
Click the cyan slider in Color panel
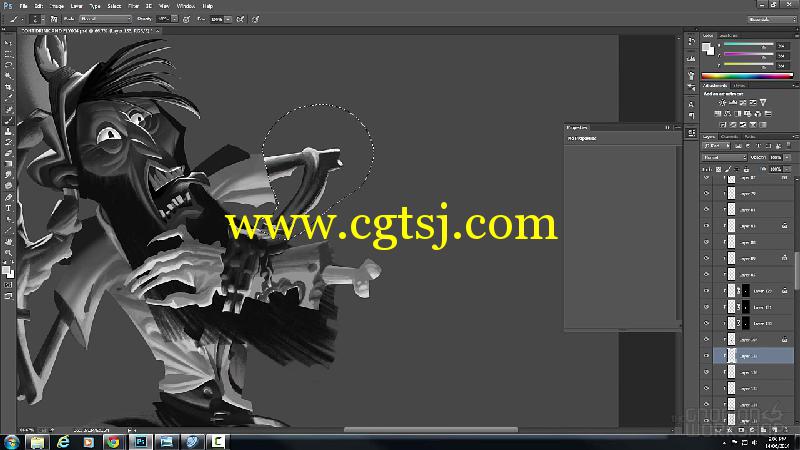tap(748, 45)
